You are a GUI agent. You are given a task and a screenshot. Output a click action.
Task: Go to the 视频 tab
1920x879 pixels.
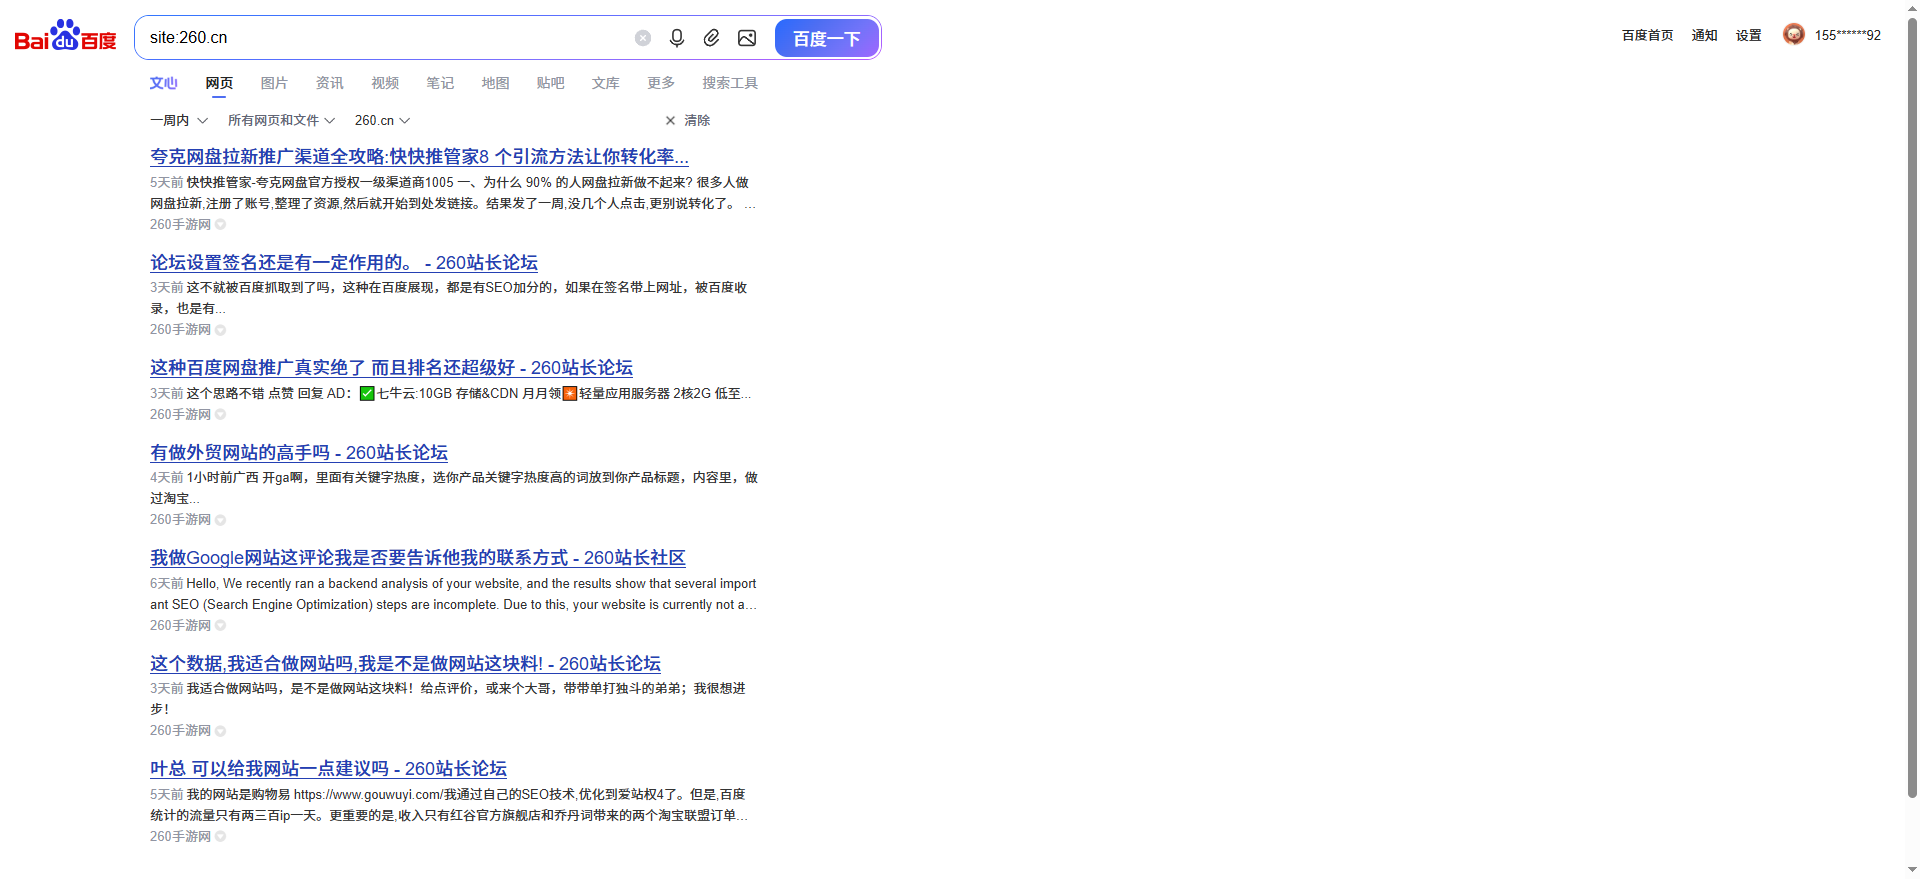pos(385,83)
